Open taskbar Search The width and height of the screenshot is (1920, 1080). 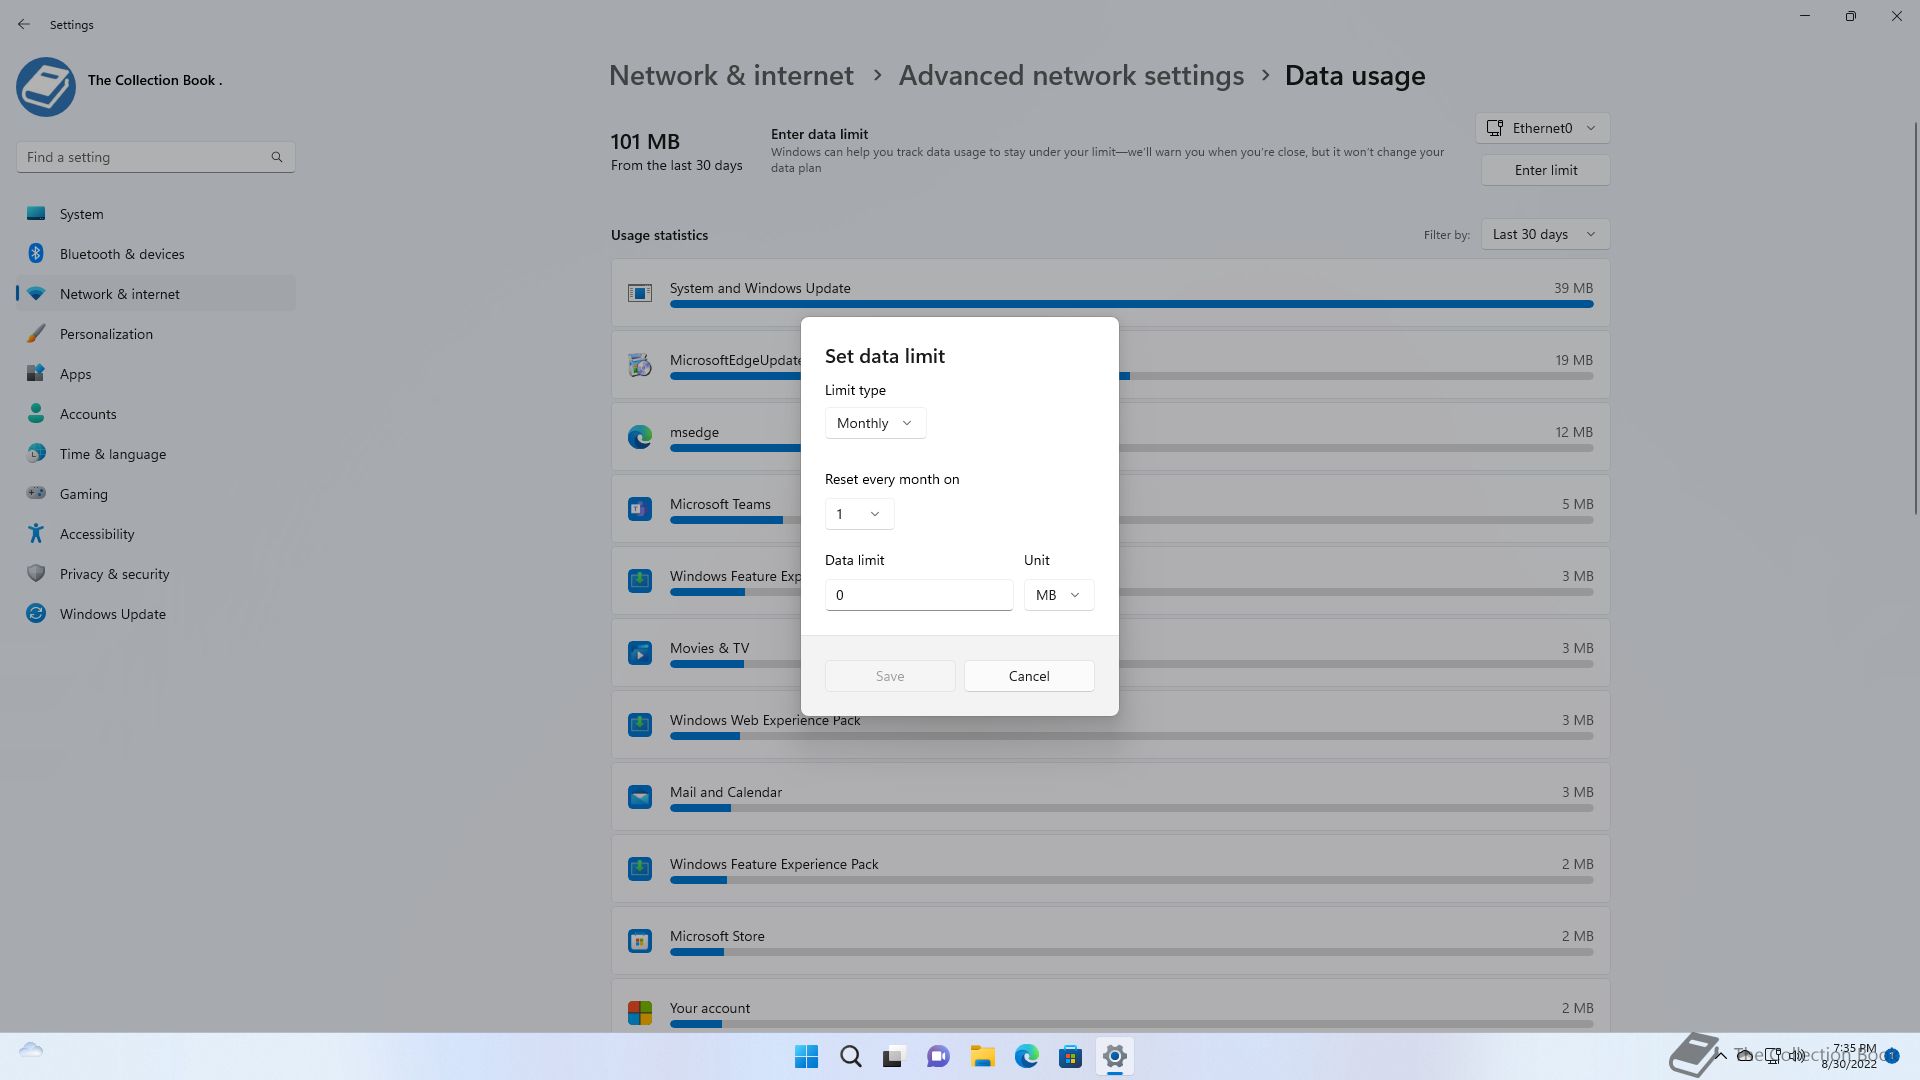click(x=850, y=1056)
